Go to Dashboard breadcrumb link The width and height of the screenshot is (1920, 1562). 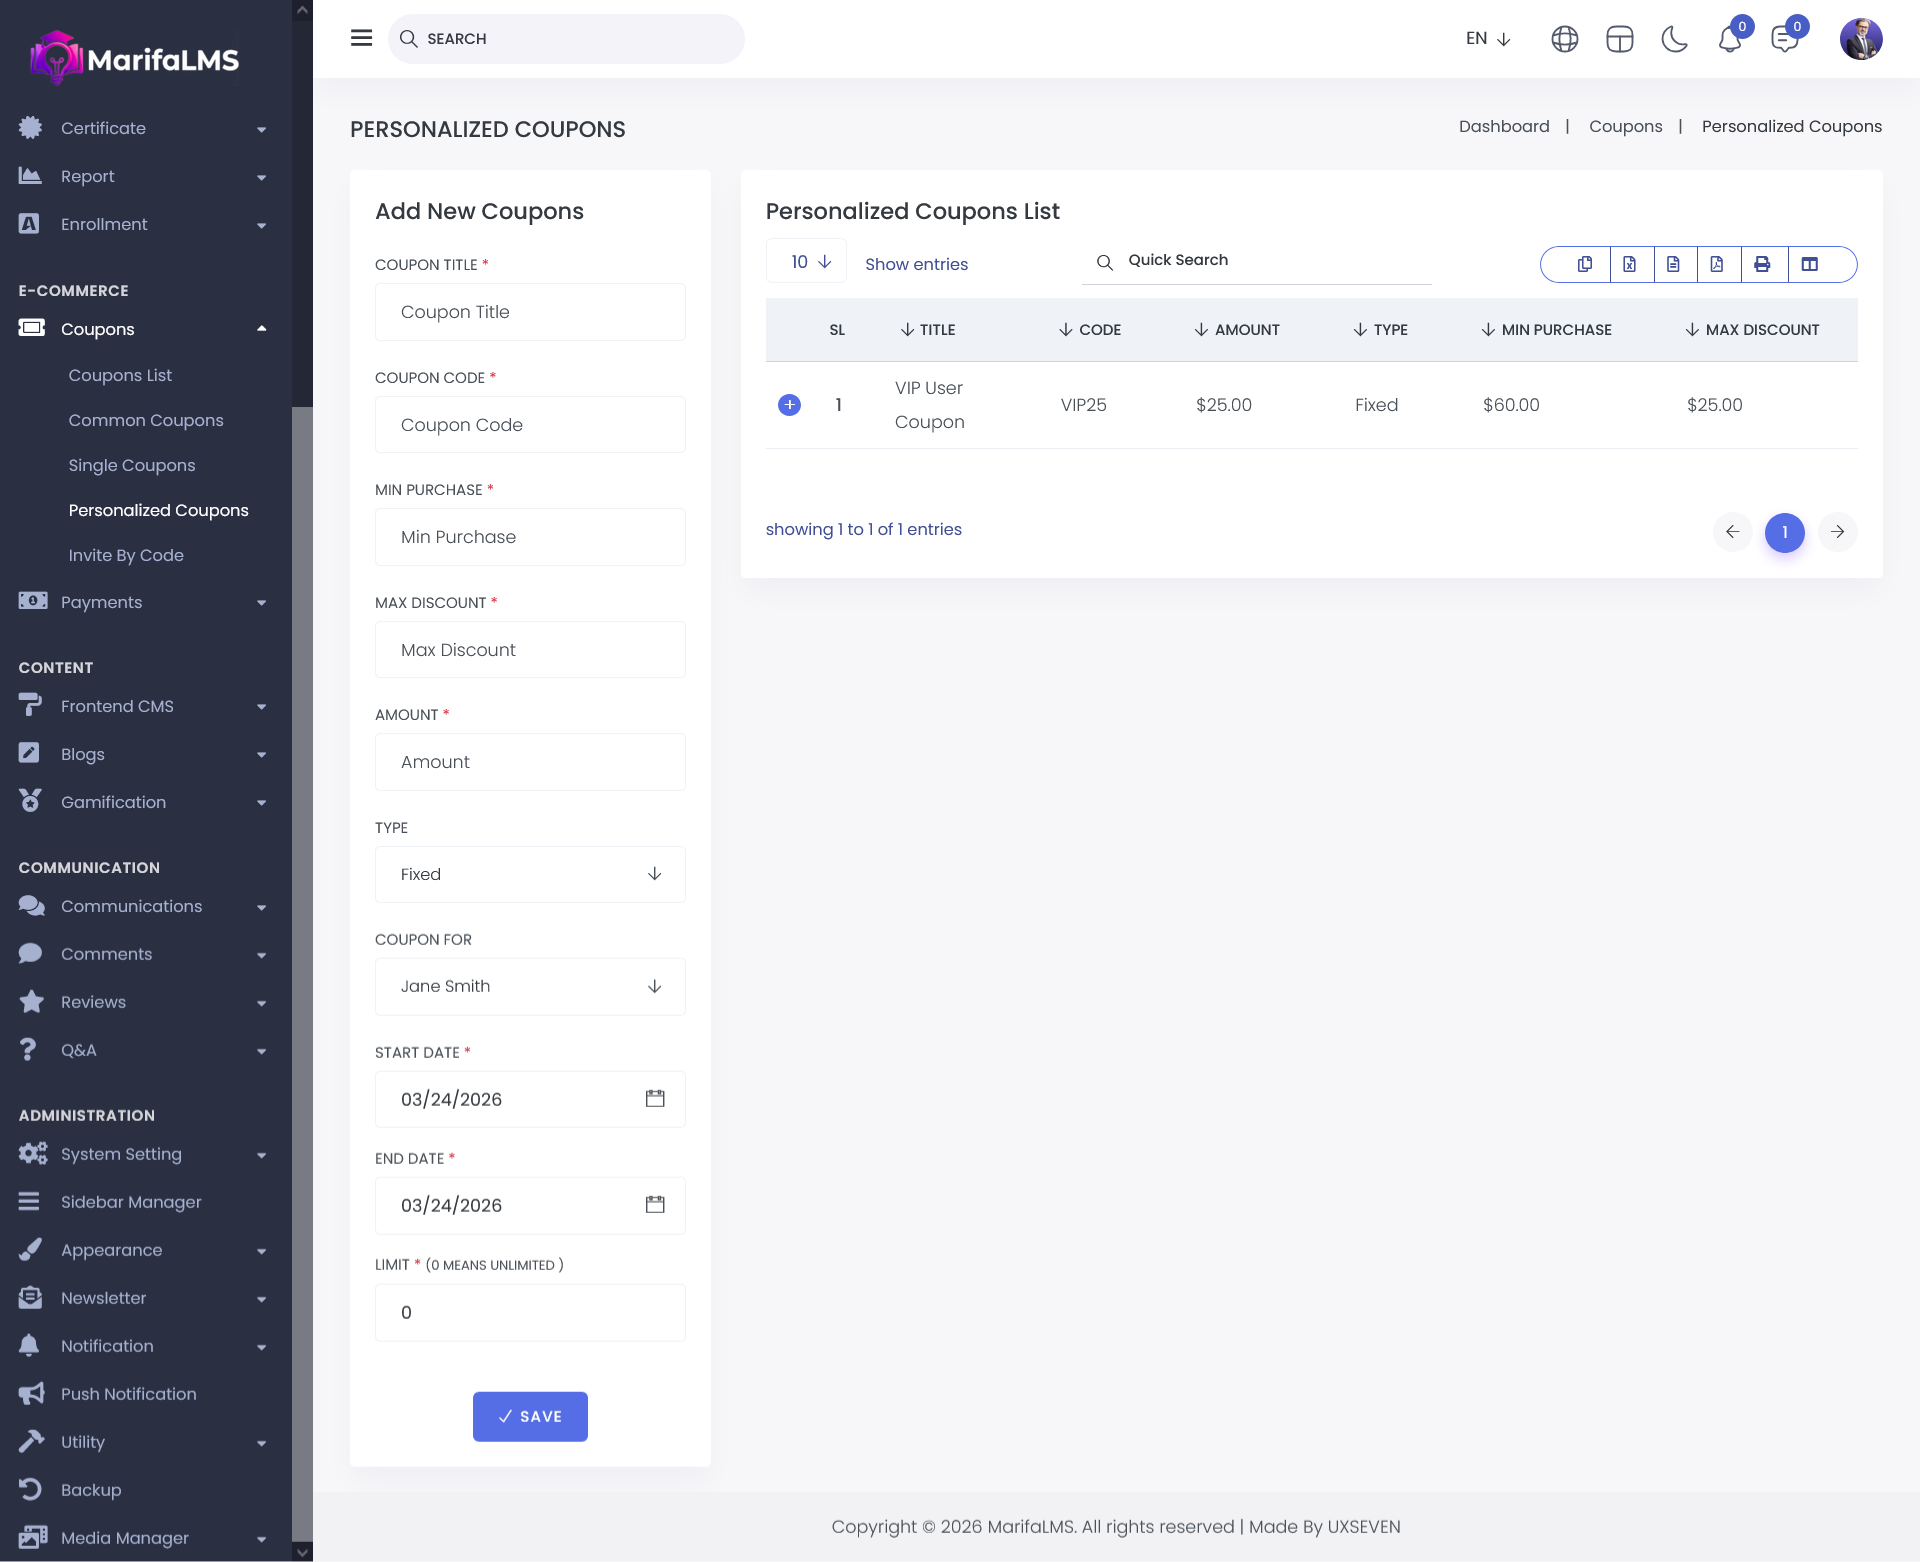pyautogui.click(x=1503, y=126)
